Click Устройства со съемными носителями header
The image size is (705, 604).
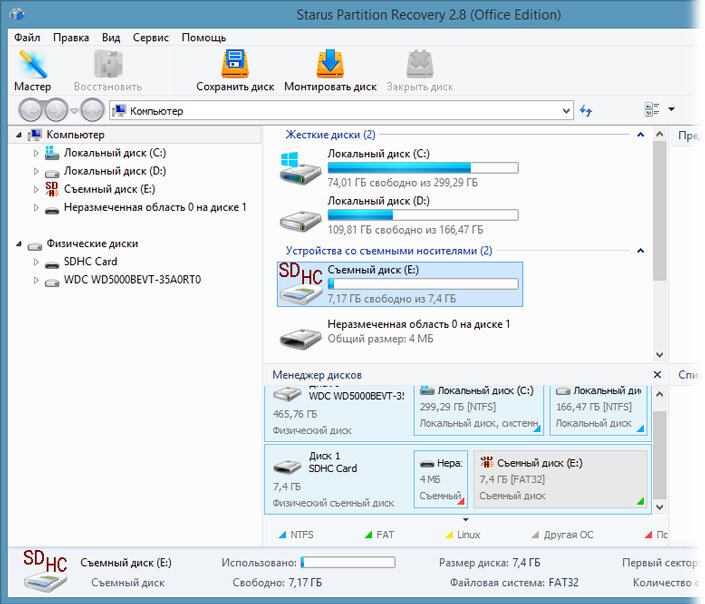tap(389, 251)
